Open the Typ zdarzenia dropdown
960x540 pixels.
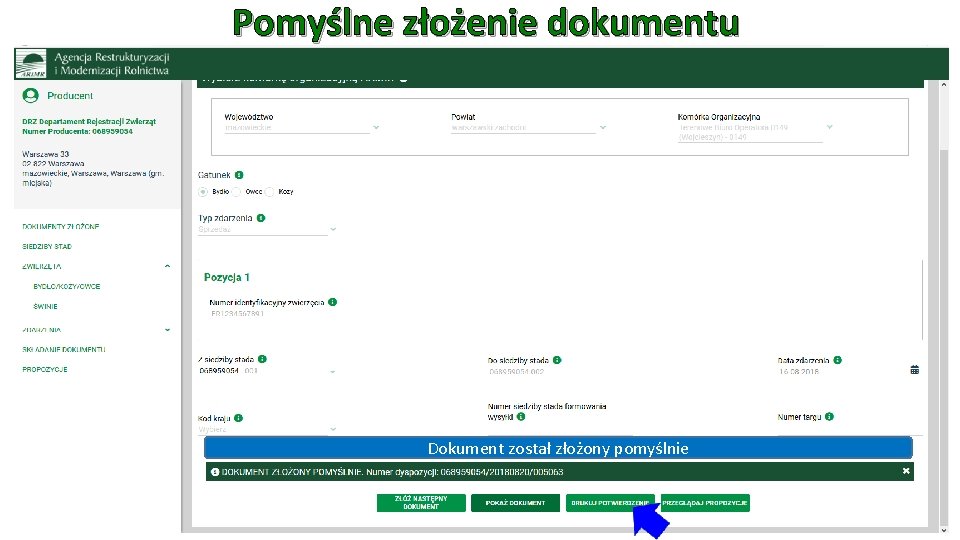tap(267, 230)
